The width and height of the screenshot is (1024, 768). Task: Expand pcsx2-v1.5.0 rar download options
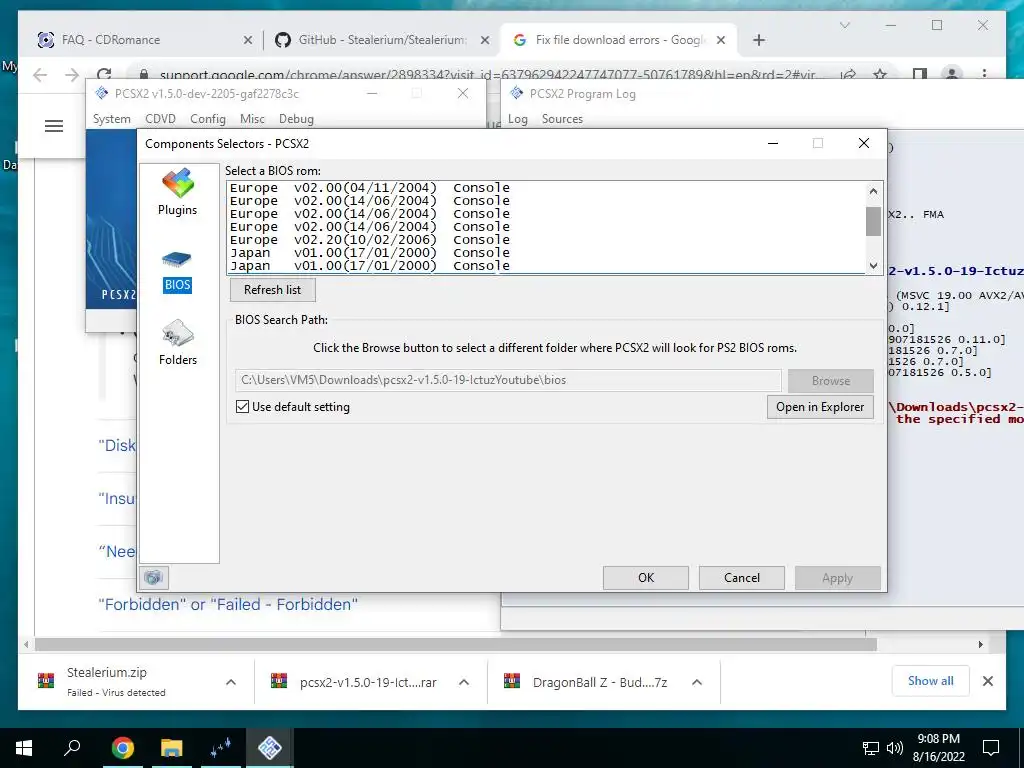click(x=464, y=682)
